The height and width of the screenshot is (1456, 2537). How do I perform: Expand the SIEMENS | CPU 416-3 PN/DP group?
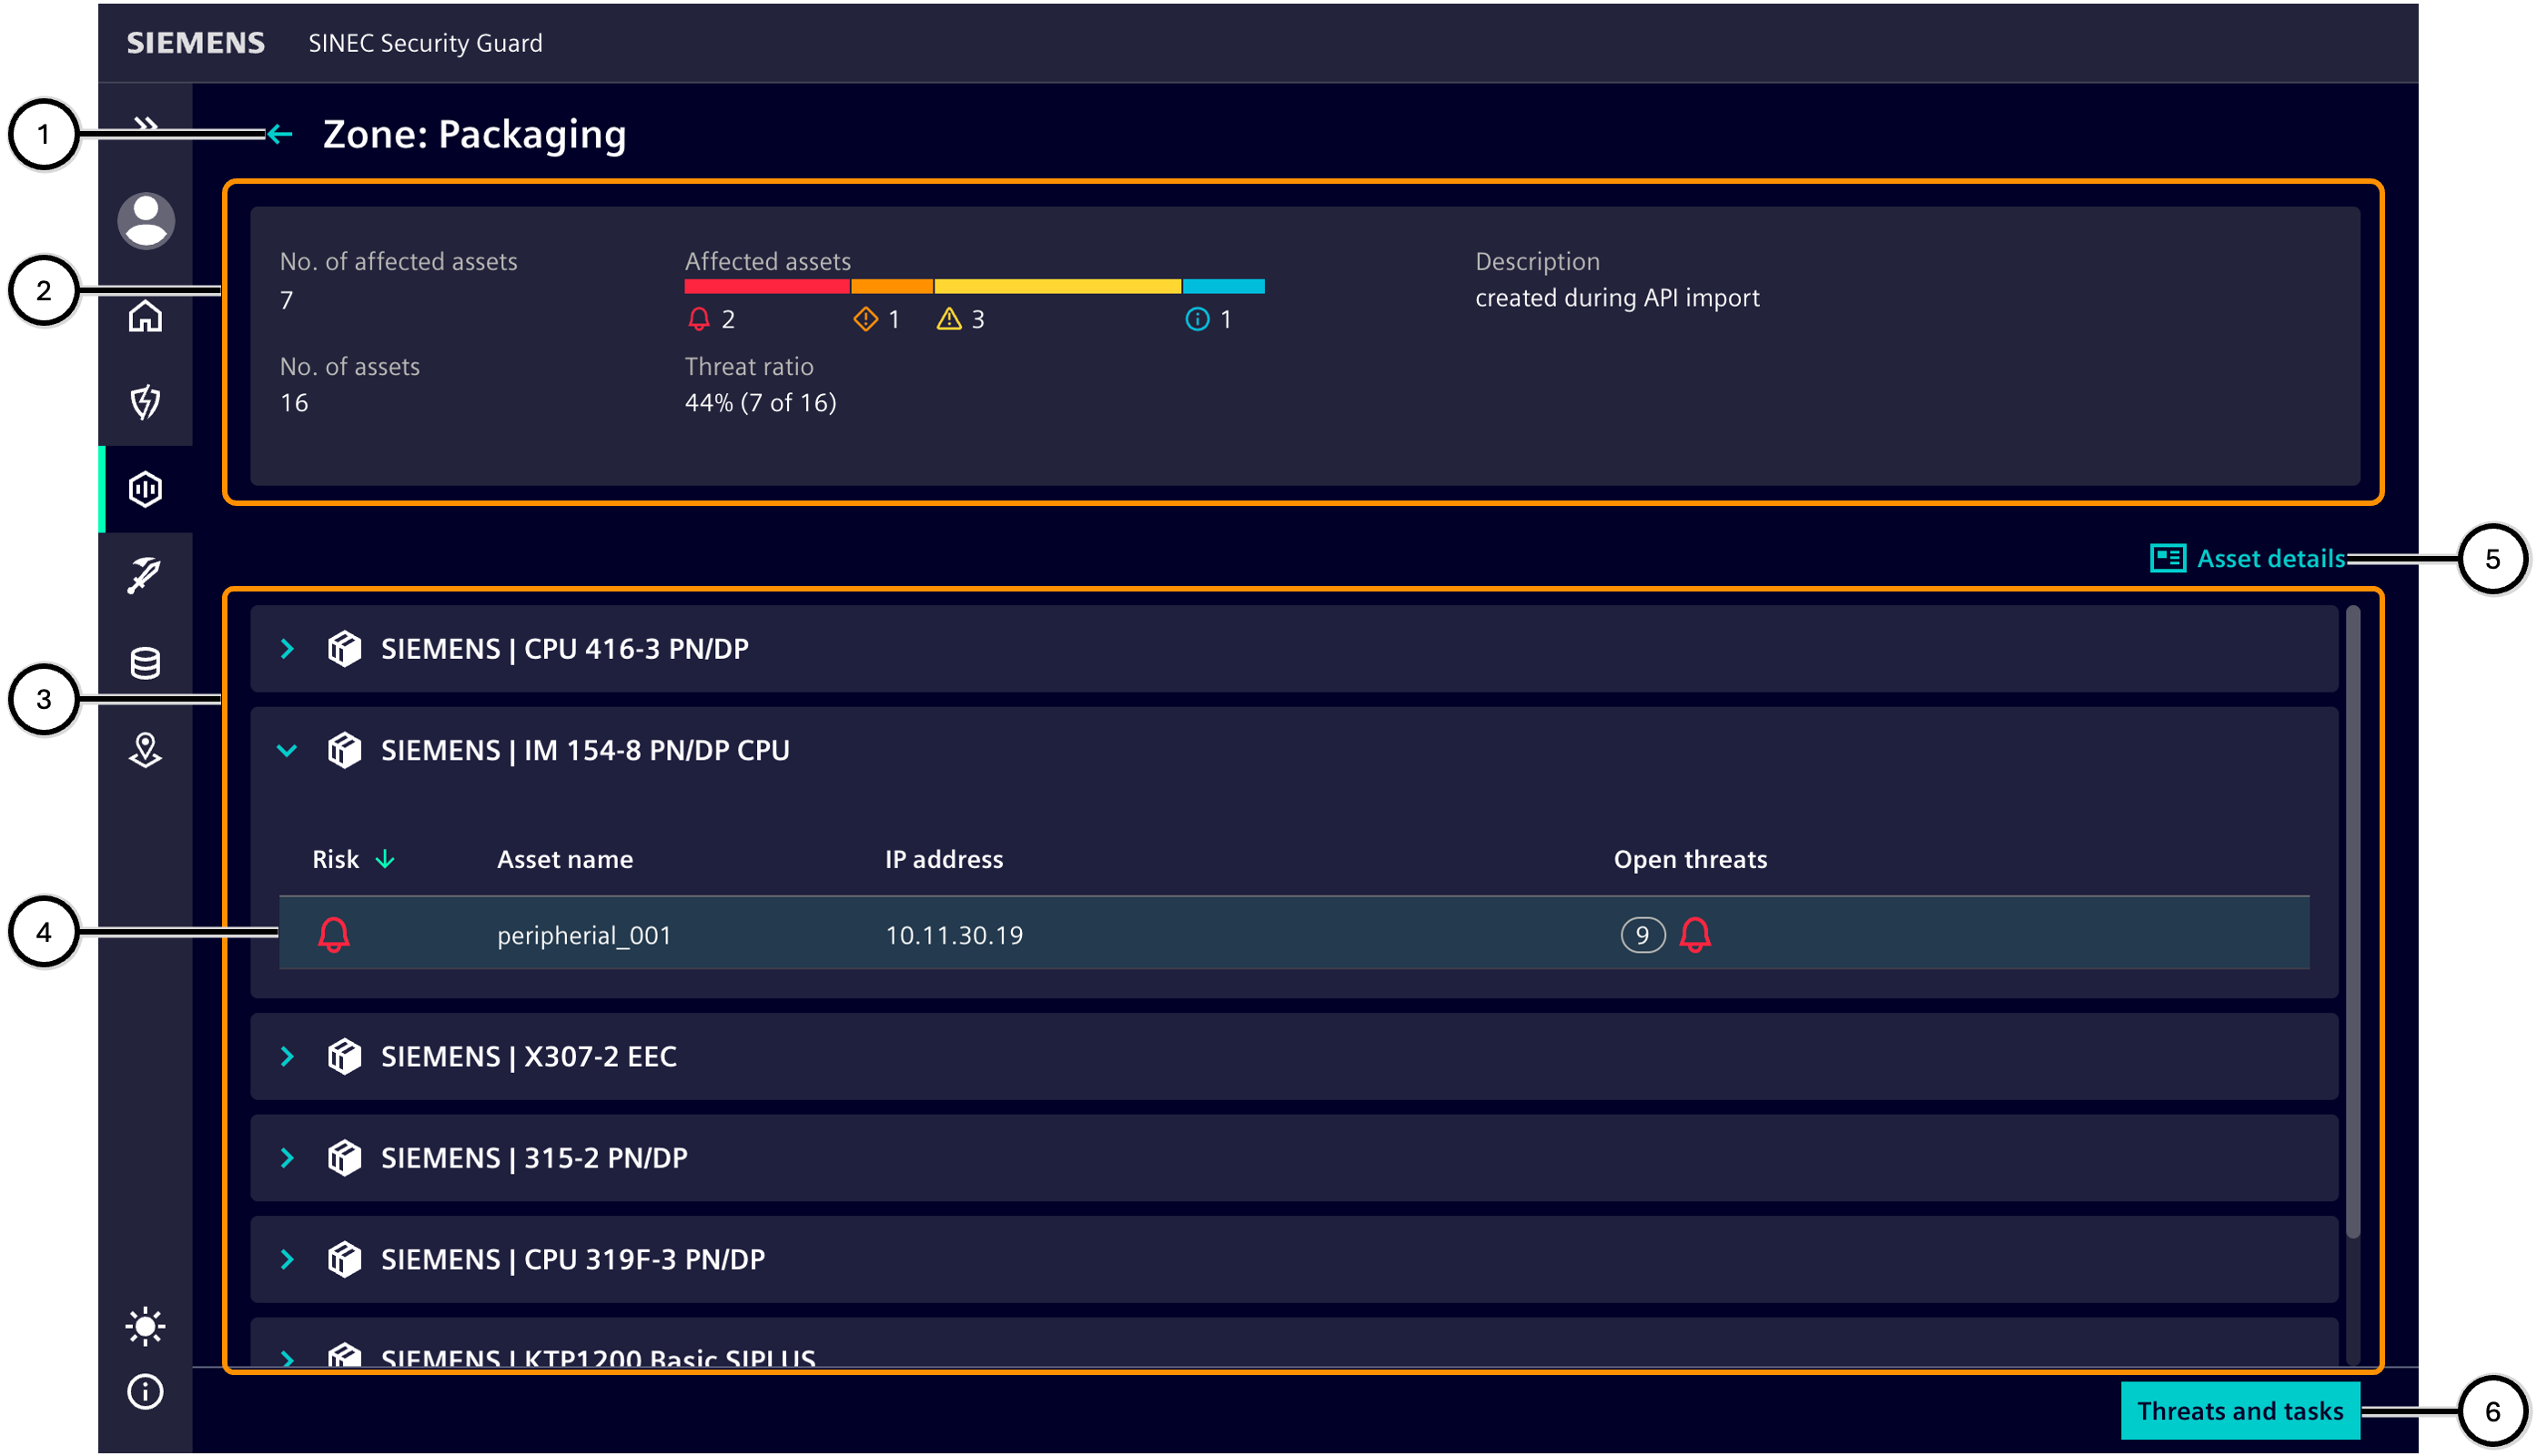(288, 649)
